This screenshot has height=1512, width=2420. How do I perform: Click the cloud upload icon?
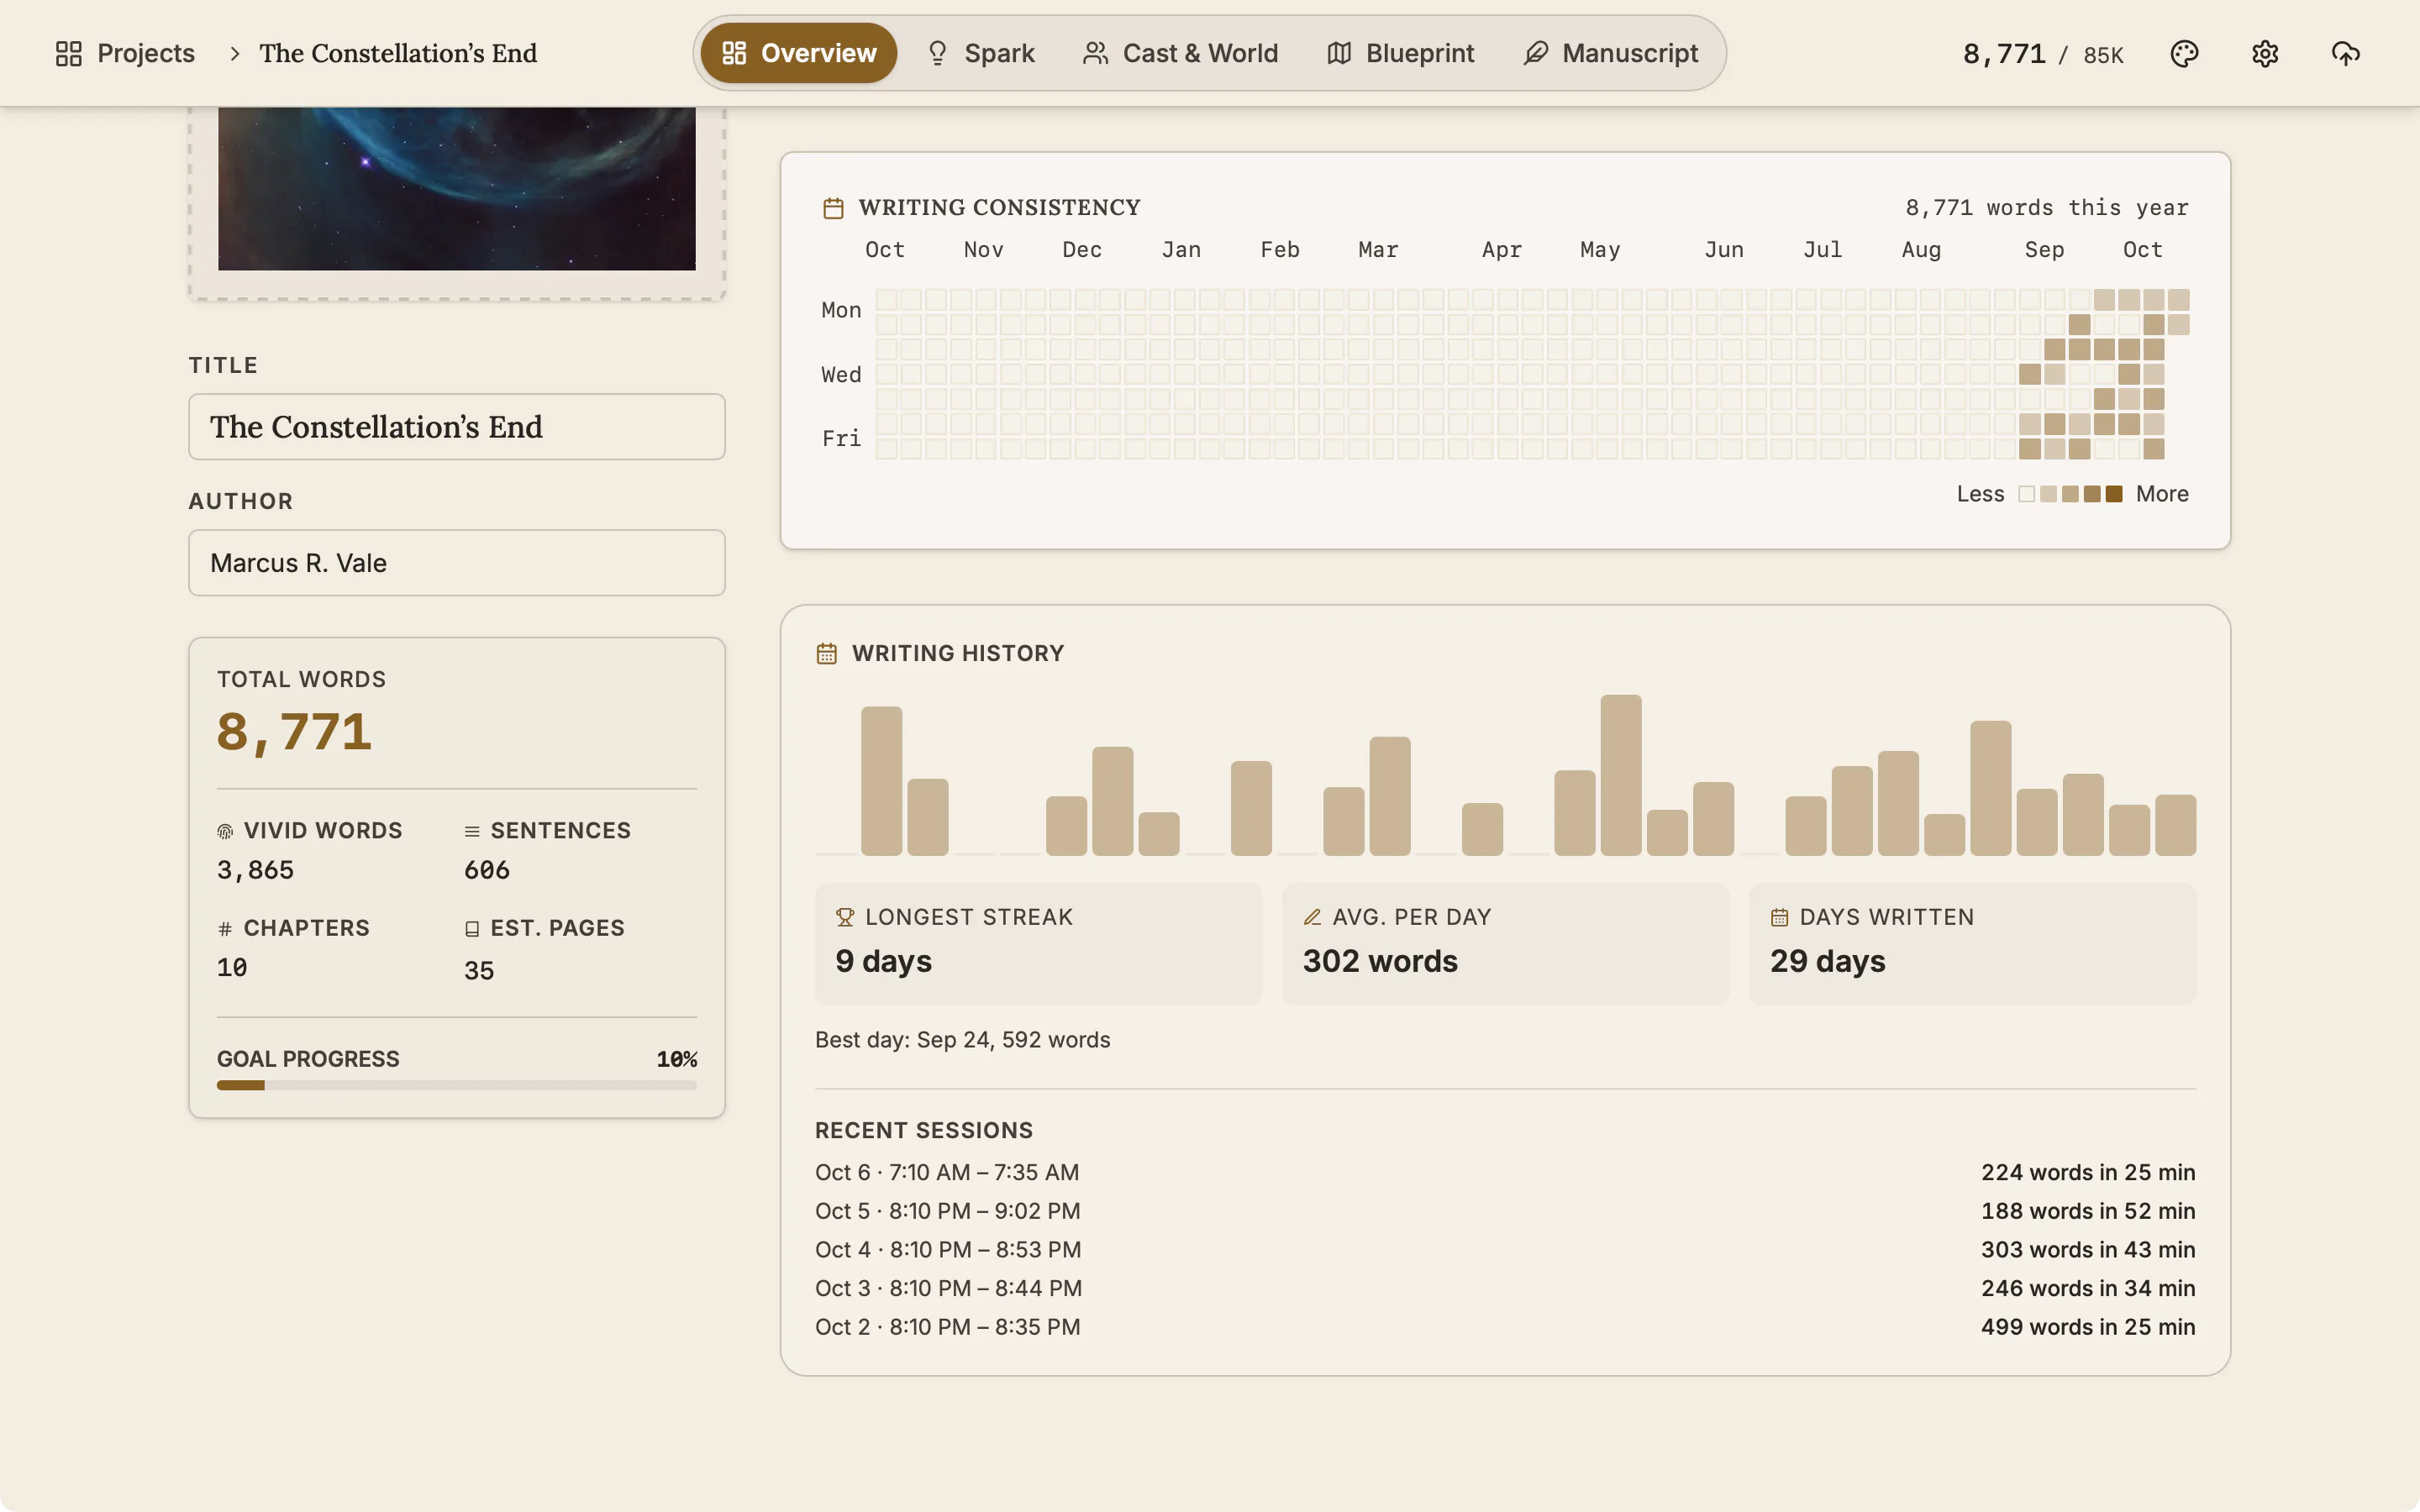(x=2345, y=53)
